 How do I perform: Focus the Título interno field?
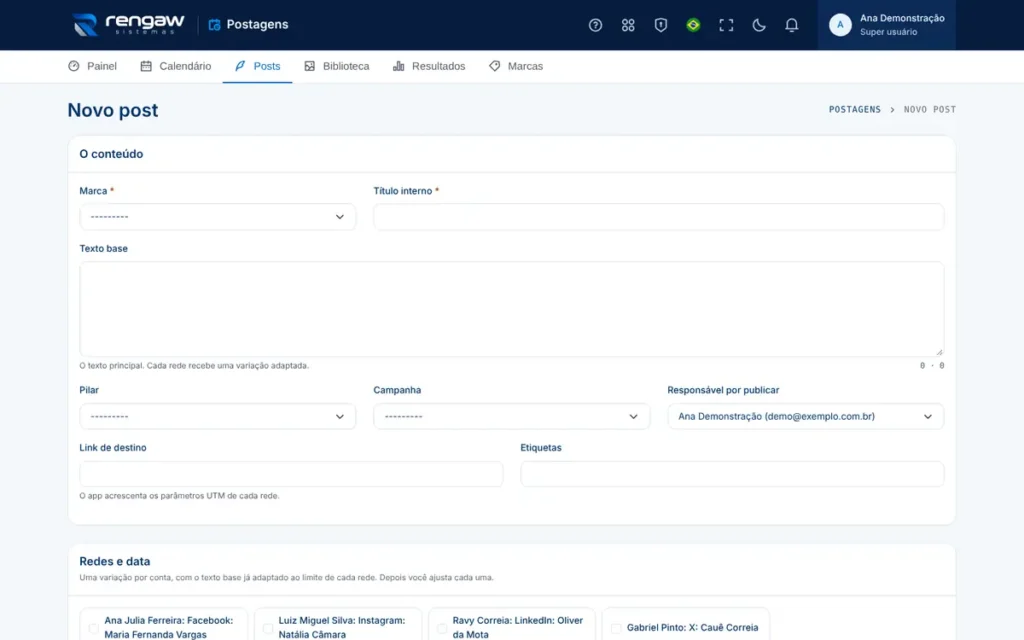coord(658,217)
